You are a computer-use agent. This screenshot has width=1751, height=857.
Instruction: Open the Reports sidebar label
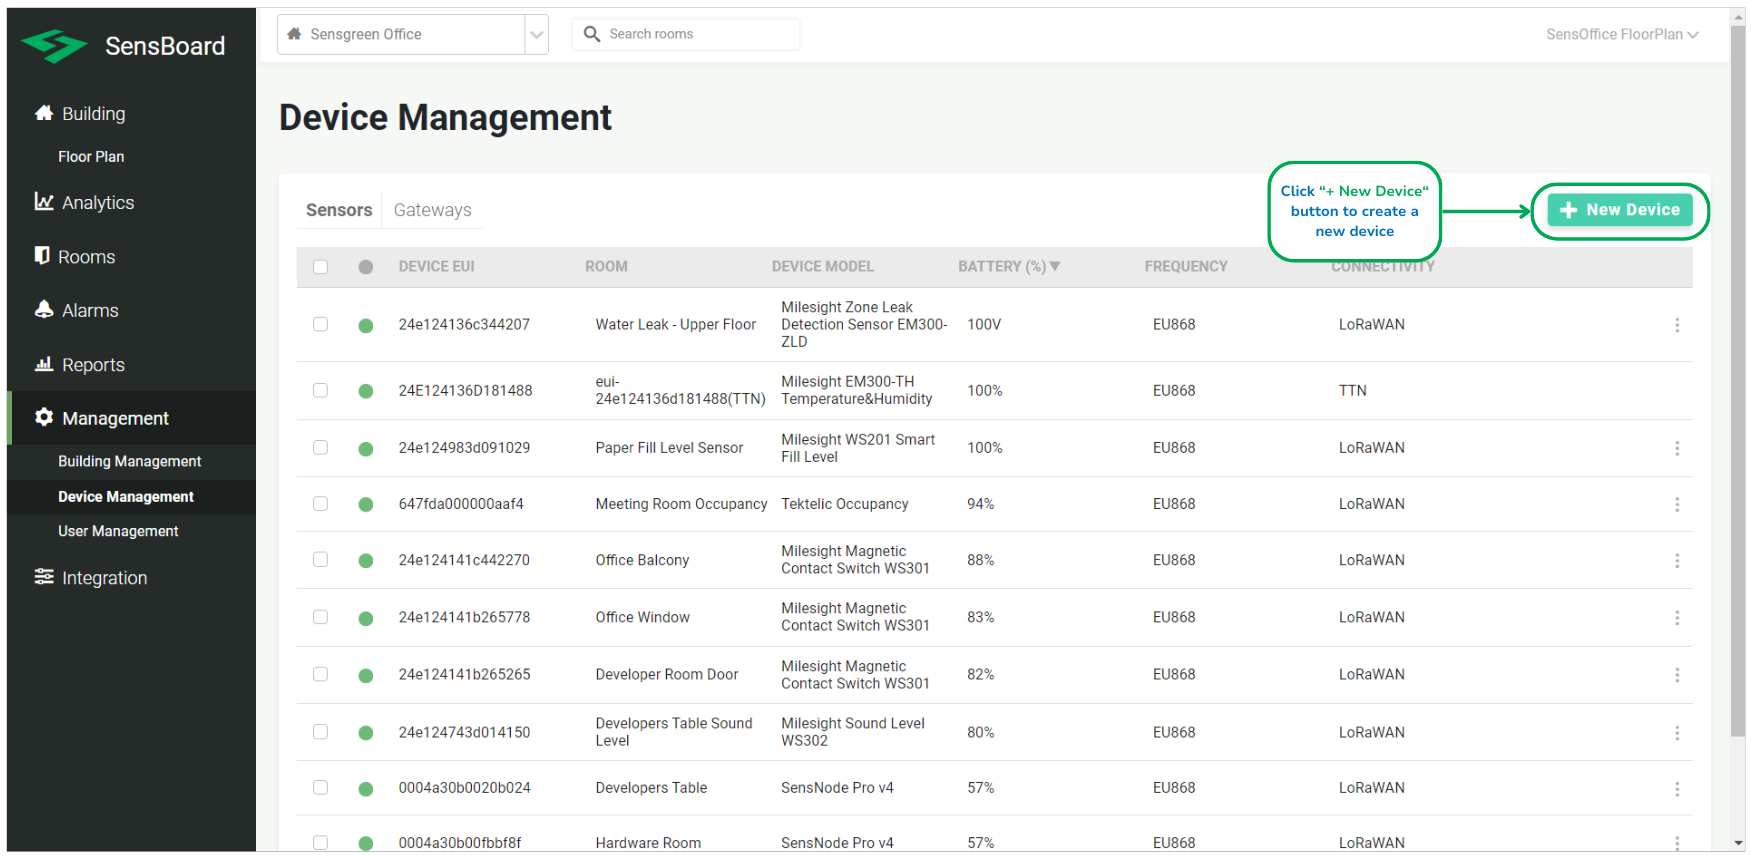pos(93,365)
